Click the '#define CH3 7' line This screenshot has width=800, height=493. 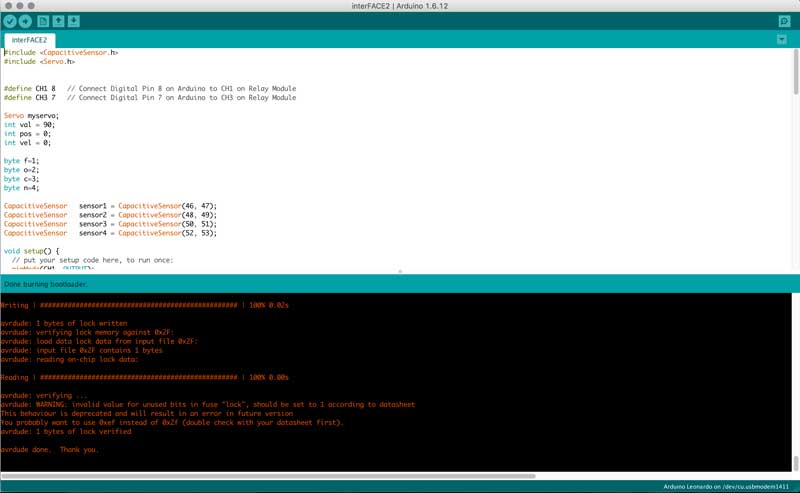click(149, 97)
